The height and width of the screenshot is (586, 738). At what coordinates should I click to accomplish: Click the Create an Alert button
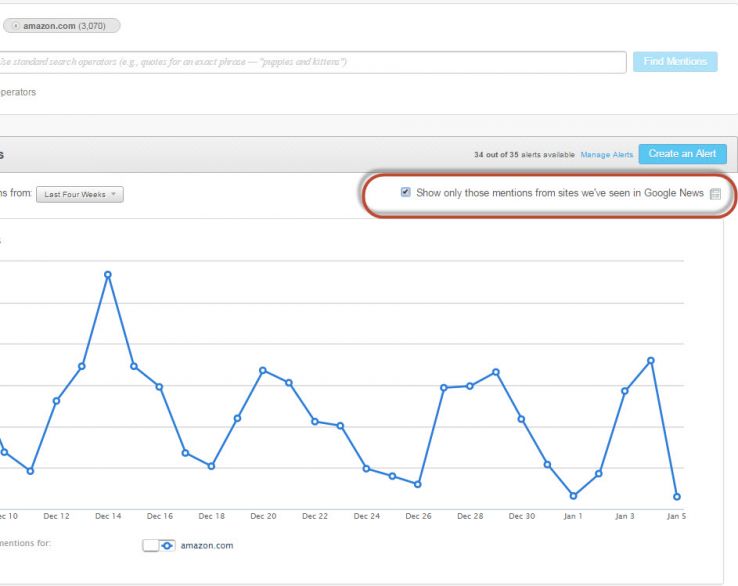click(682, 154)
